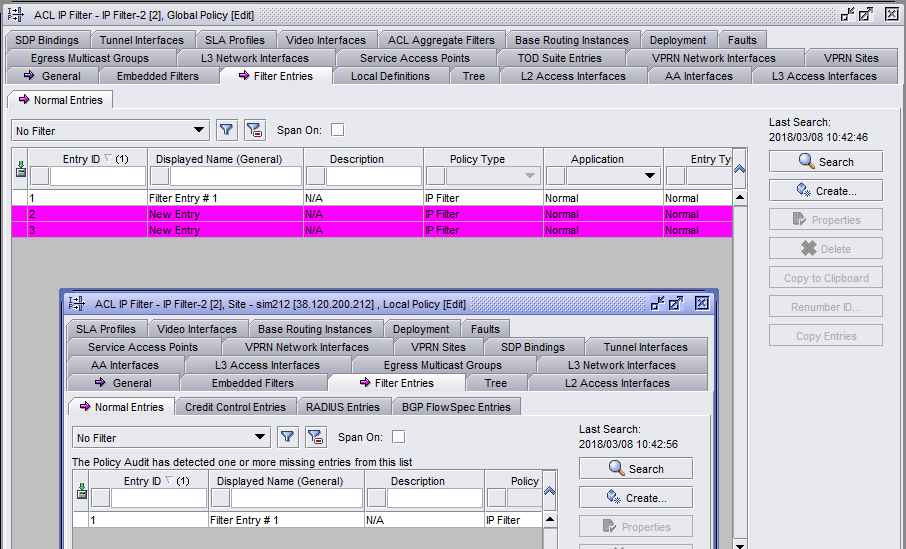Click the clear filter icon in Global Policy
This screenshot has height=549, width=906.
[254, 130]
